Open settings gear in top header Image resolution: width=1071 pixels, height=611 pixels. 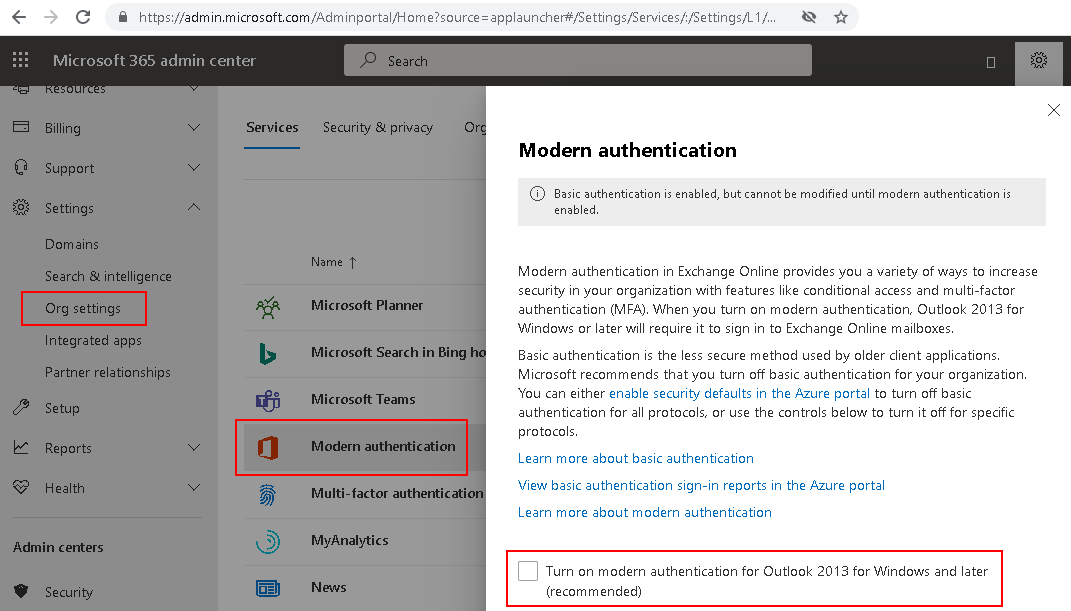(x=1039, y=60)
